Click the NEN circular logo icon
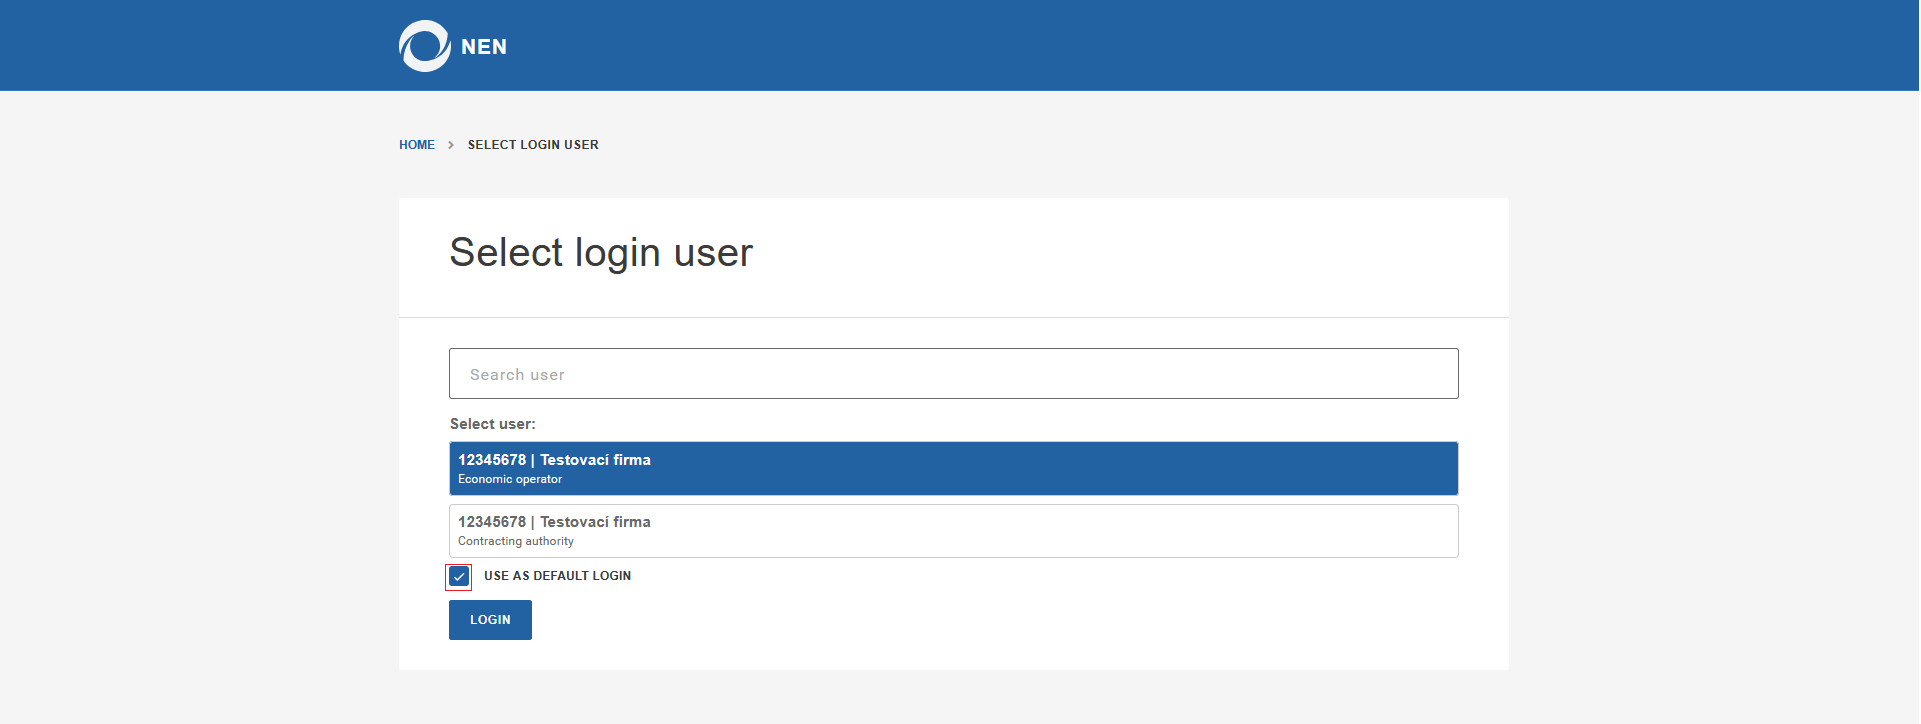This screenshot has width=1921, height=724. (x=424, y=46)
